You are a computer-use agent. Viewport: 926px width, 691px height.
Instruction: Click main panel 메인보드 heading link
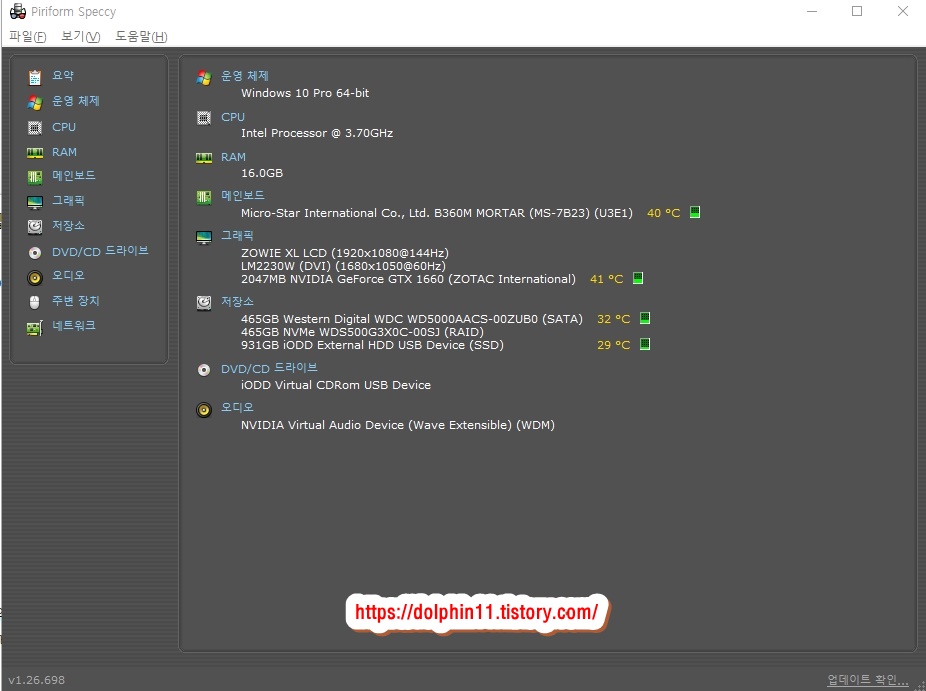click(243, 195)
